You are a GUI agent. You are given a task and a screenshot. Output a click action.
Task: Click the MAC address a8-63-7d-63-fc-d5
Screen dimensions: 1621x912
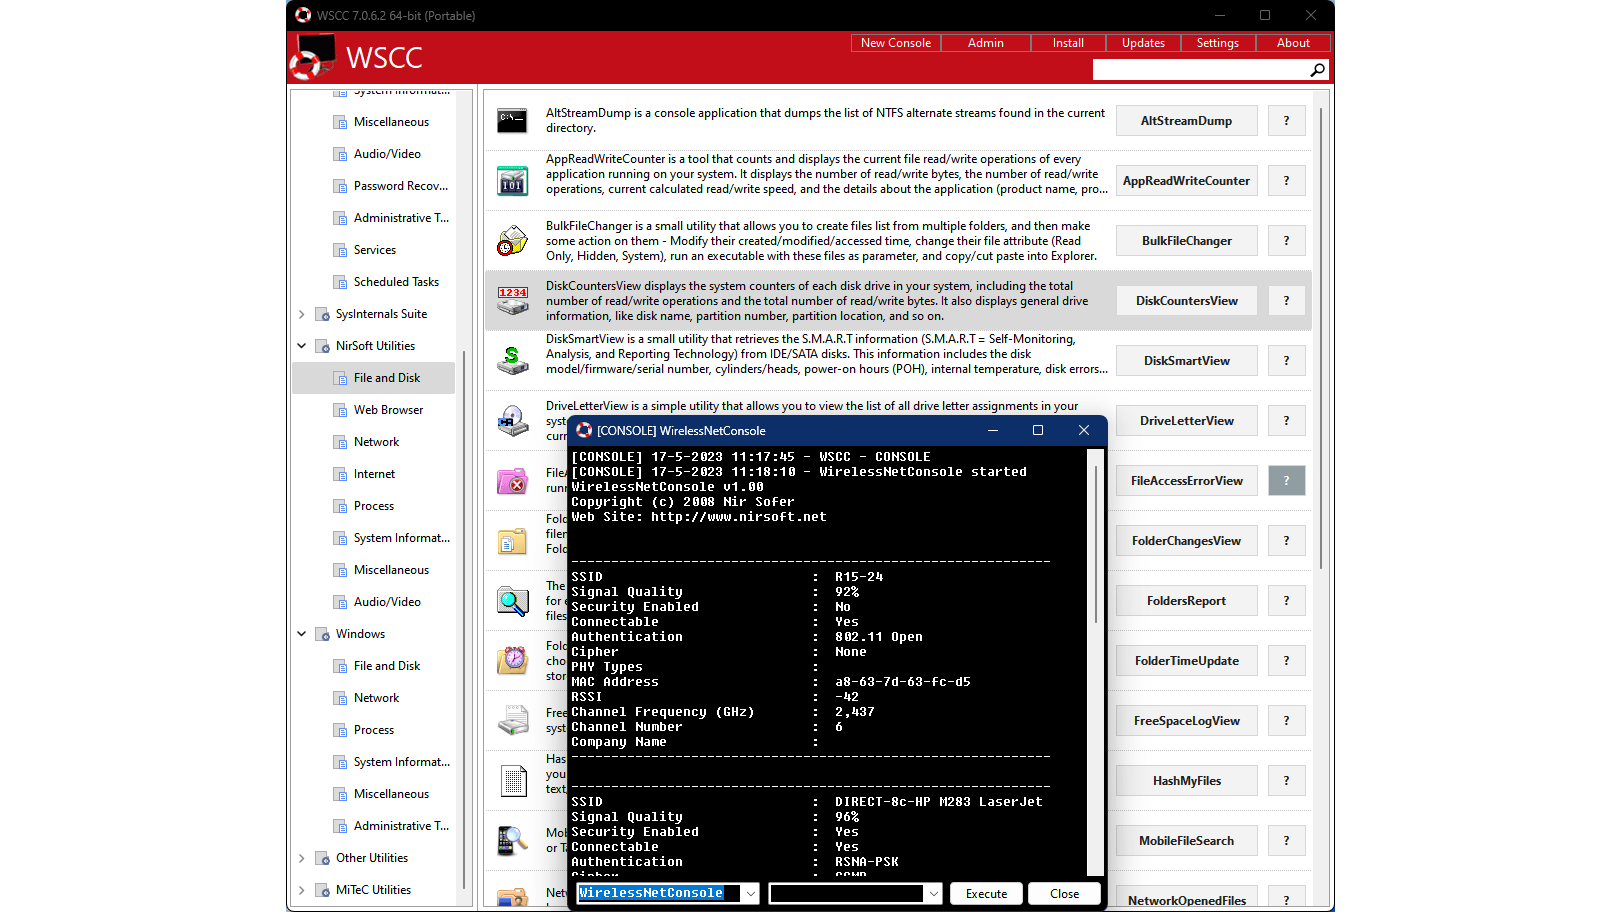coord(902,682)
